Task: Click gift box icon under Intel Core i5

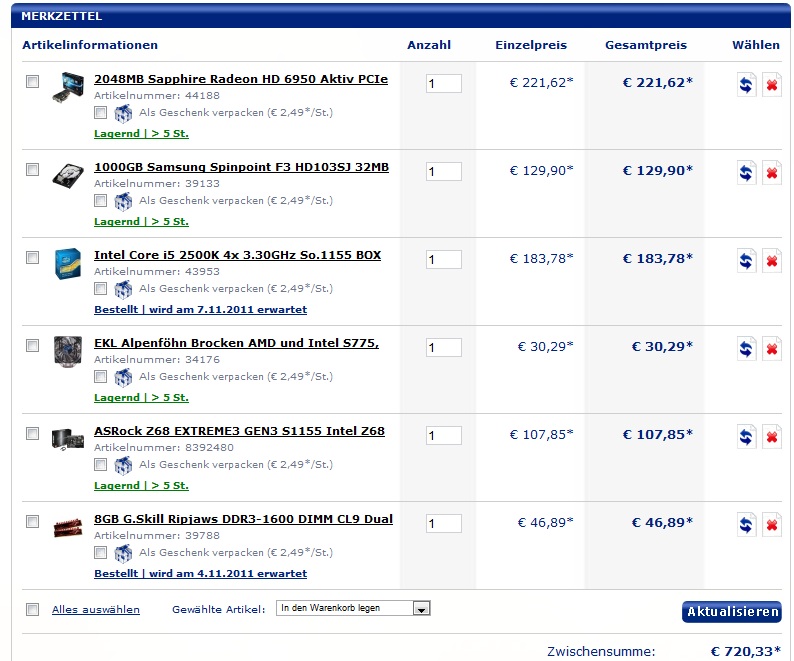Action: [x=123, y=290]
